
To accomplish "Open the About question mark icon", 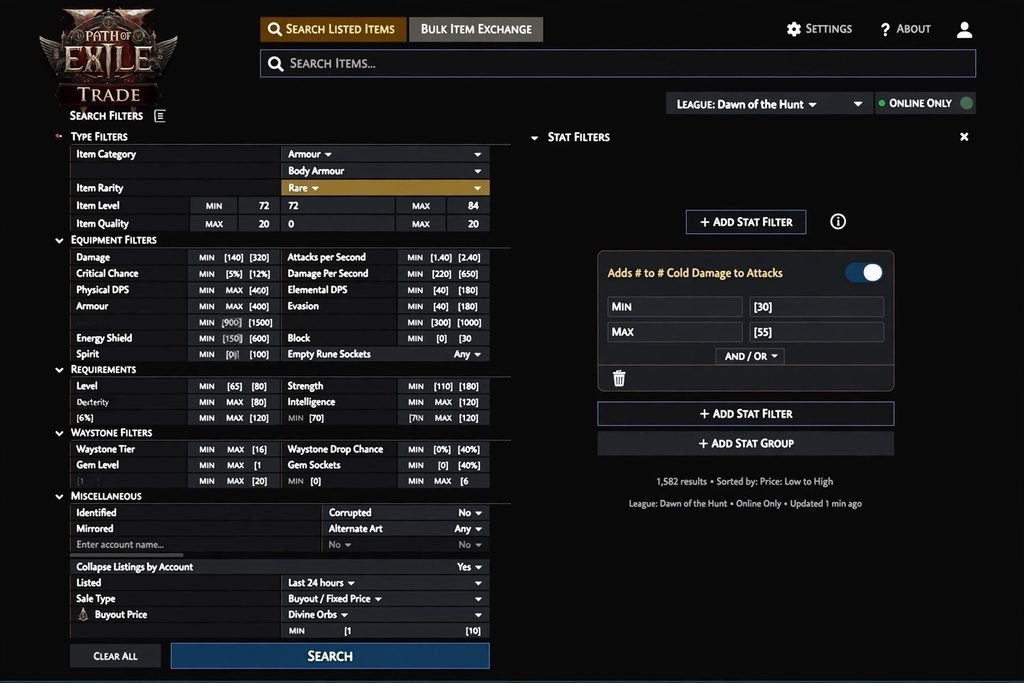I will 885,29.
